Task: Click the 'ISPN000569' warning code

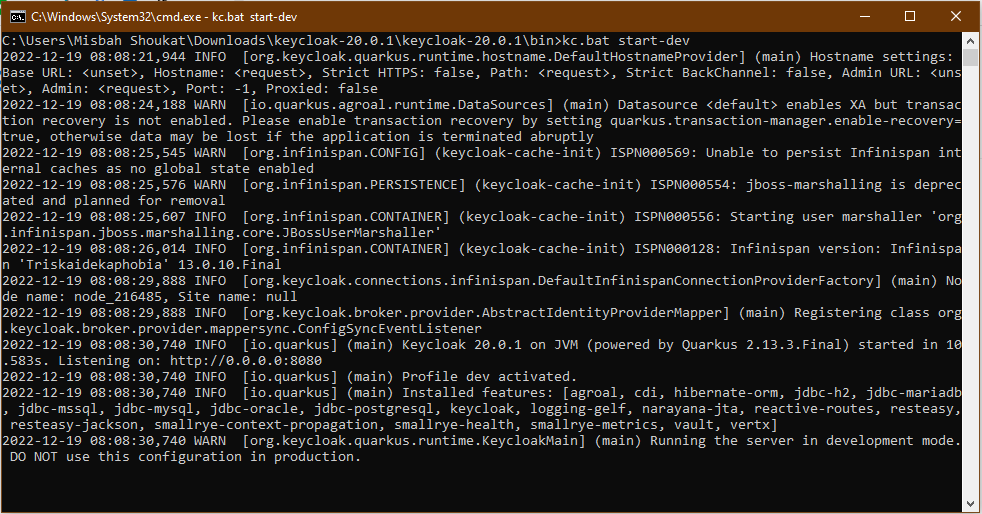Action: tap(649, 153)
